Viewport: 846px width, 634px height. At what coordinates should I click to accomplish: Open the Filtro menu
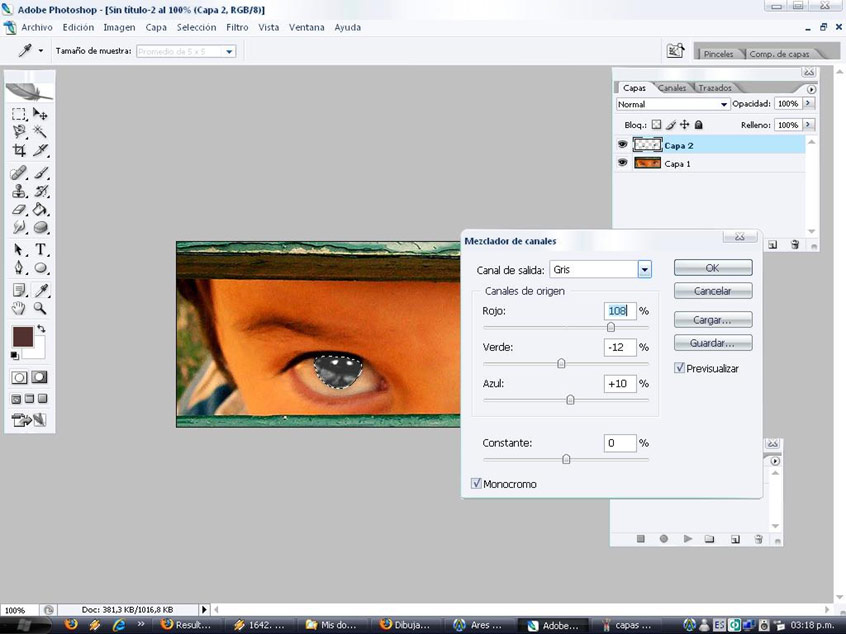(236, 27)
